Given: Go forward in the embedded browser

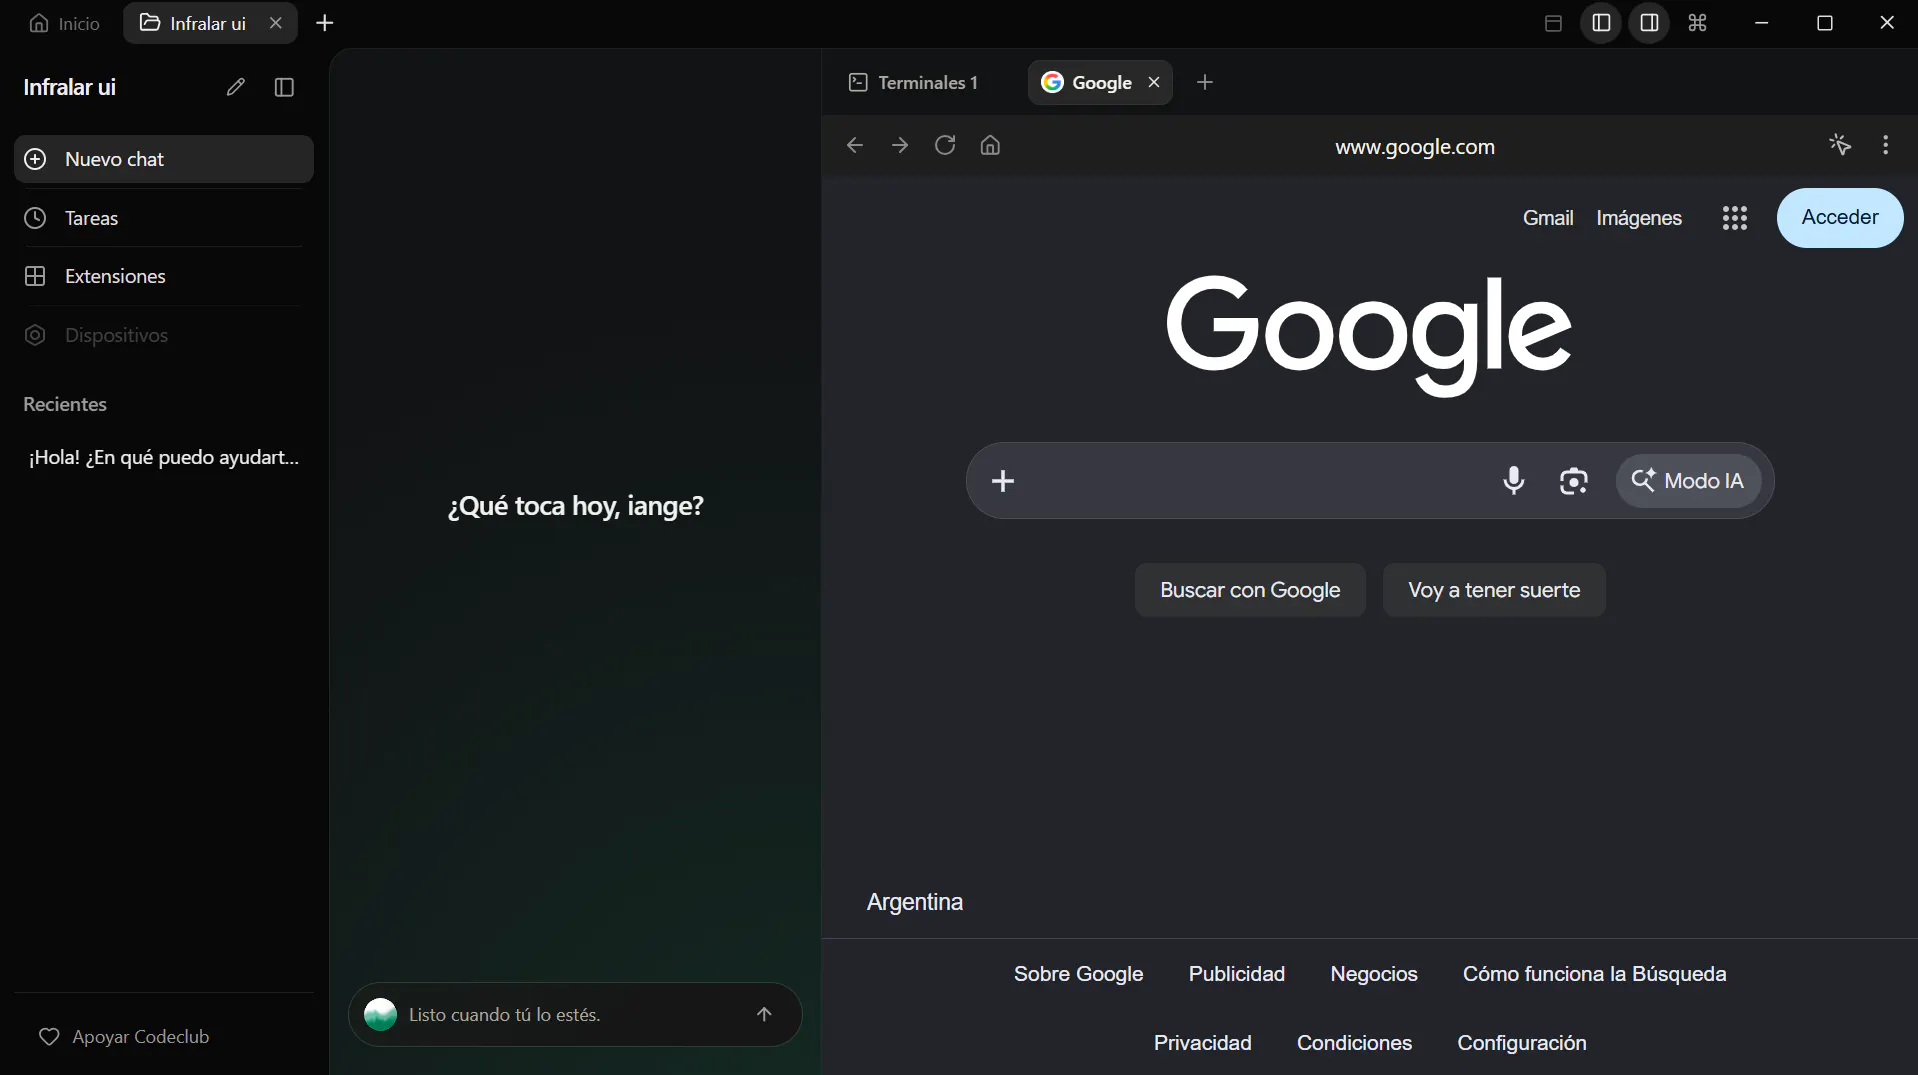Looking at the screenshot, I should click(900, 145).
